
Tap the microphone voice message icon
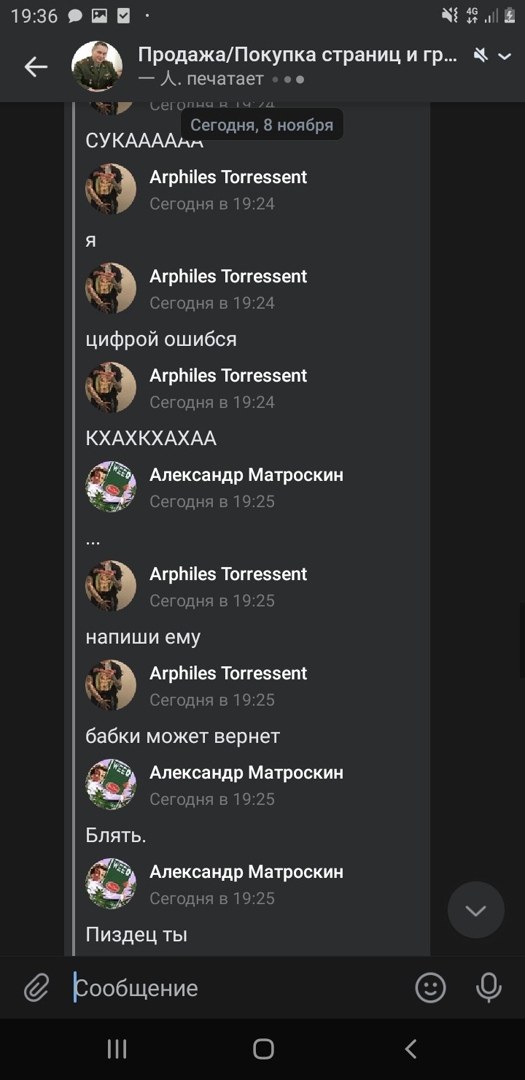pos(488,988)
